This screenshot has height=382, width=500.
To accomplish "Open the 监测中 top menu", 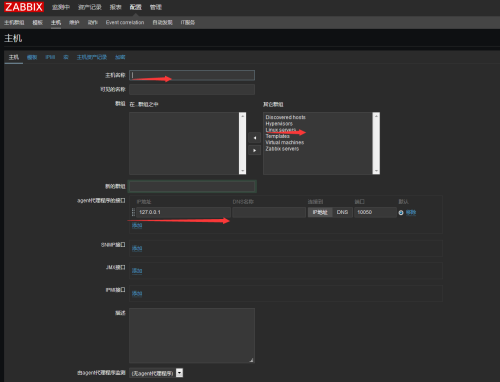I will click(61, 7).
